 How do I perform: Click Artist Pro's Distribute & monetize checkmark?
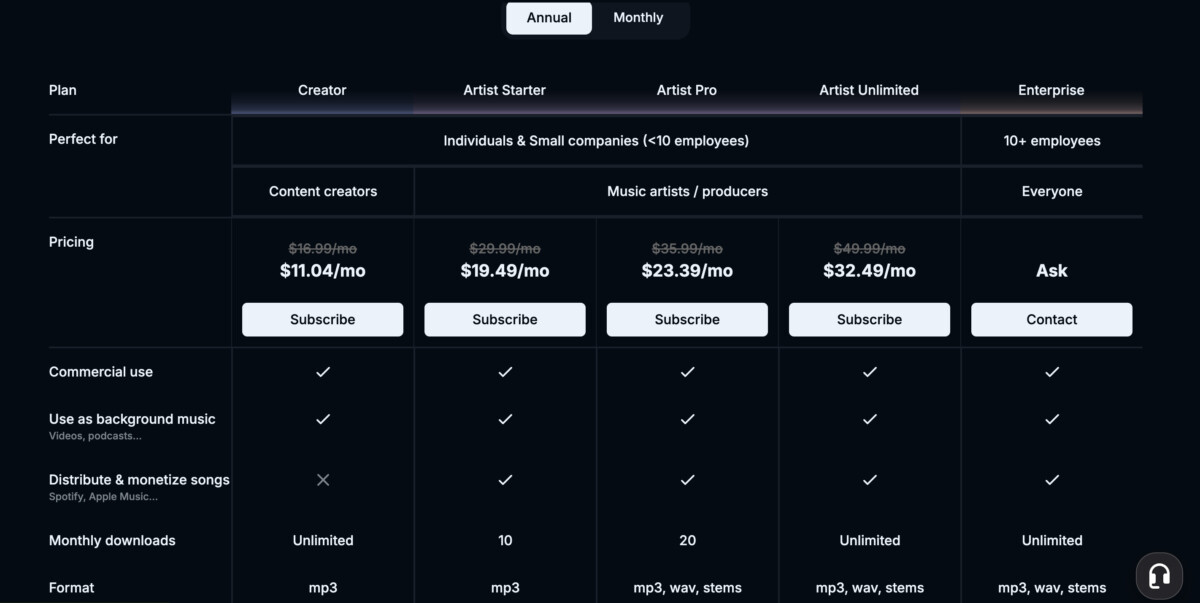point(687,480)
